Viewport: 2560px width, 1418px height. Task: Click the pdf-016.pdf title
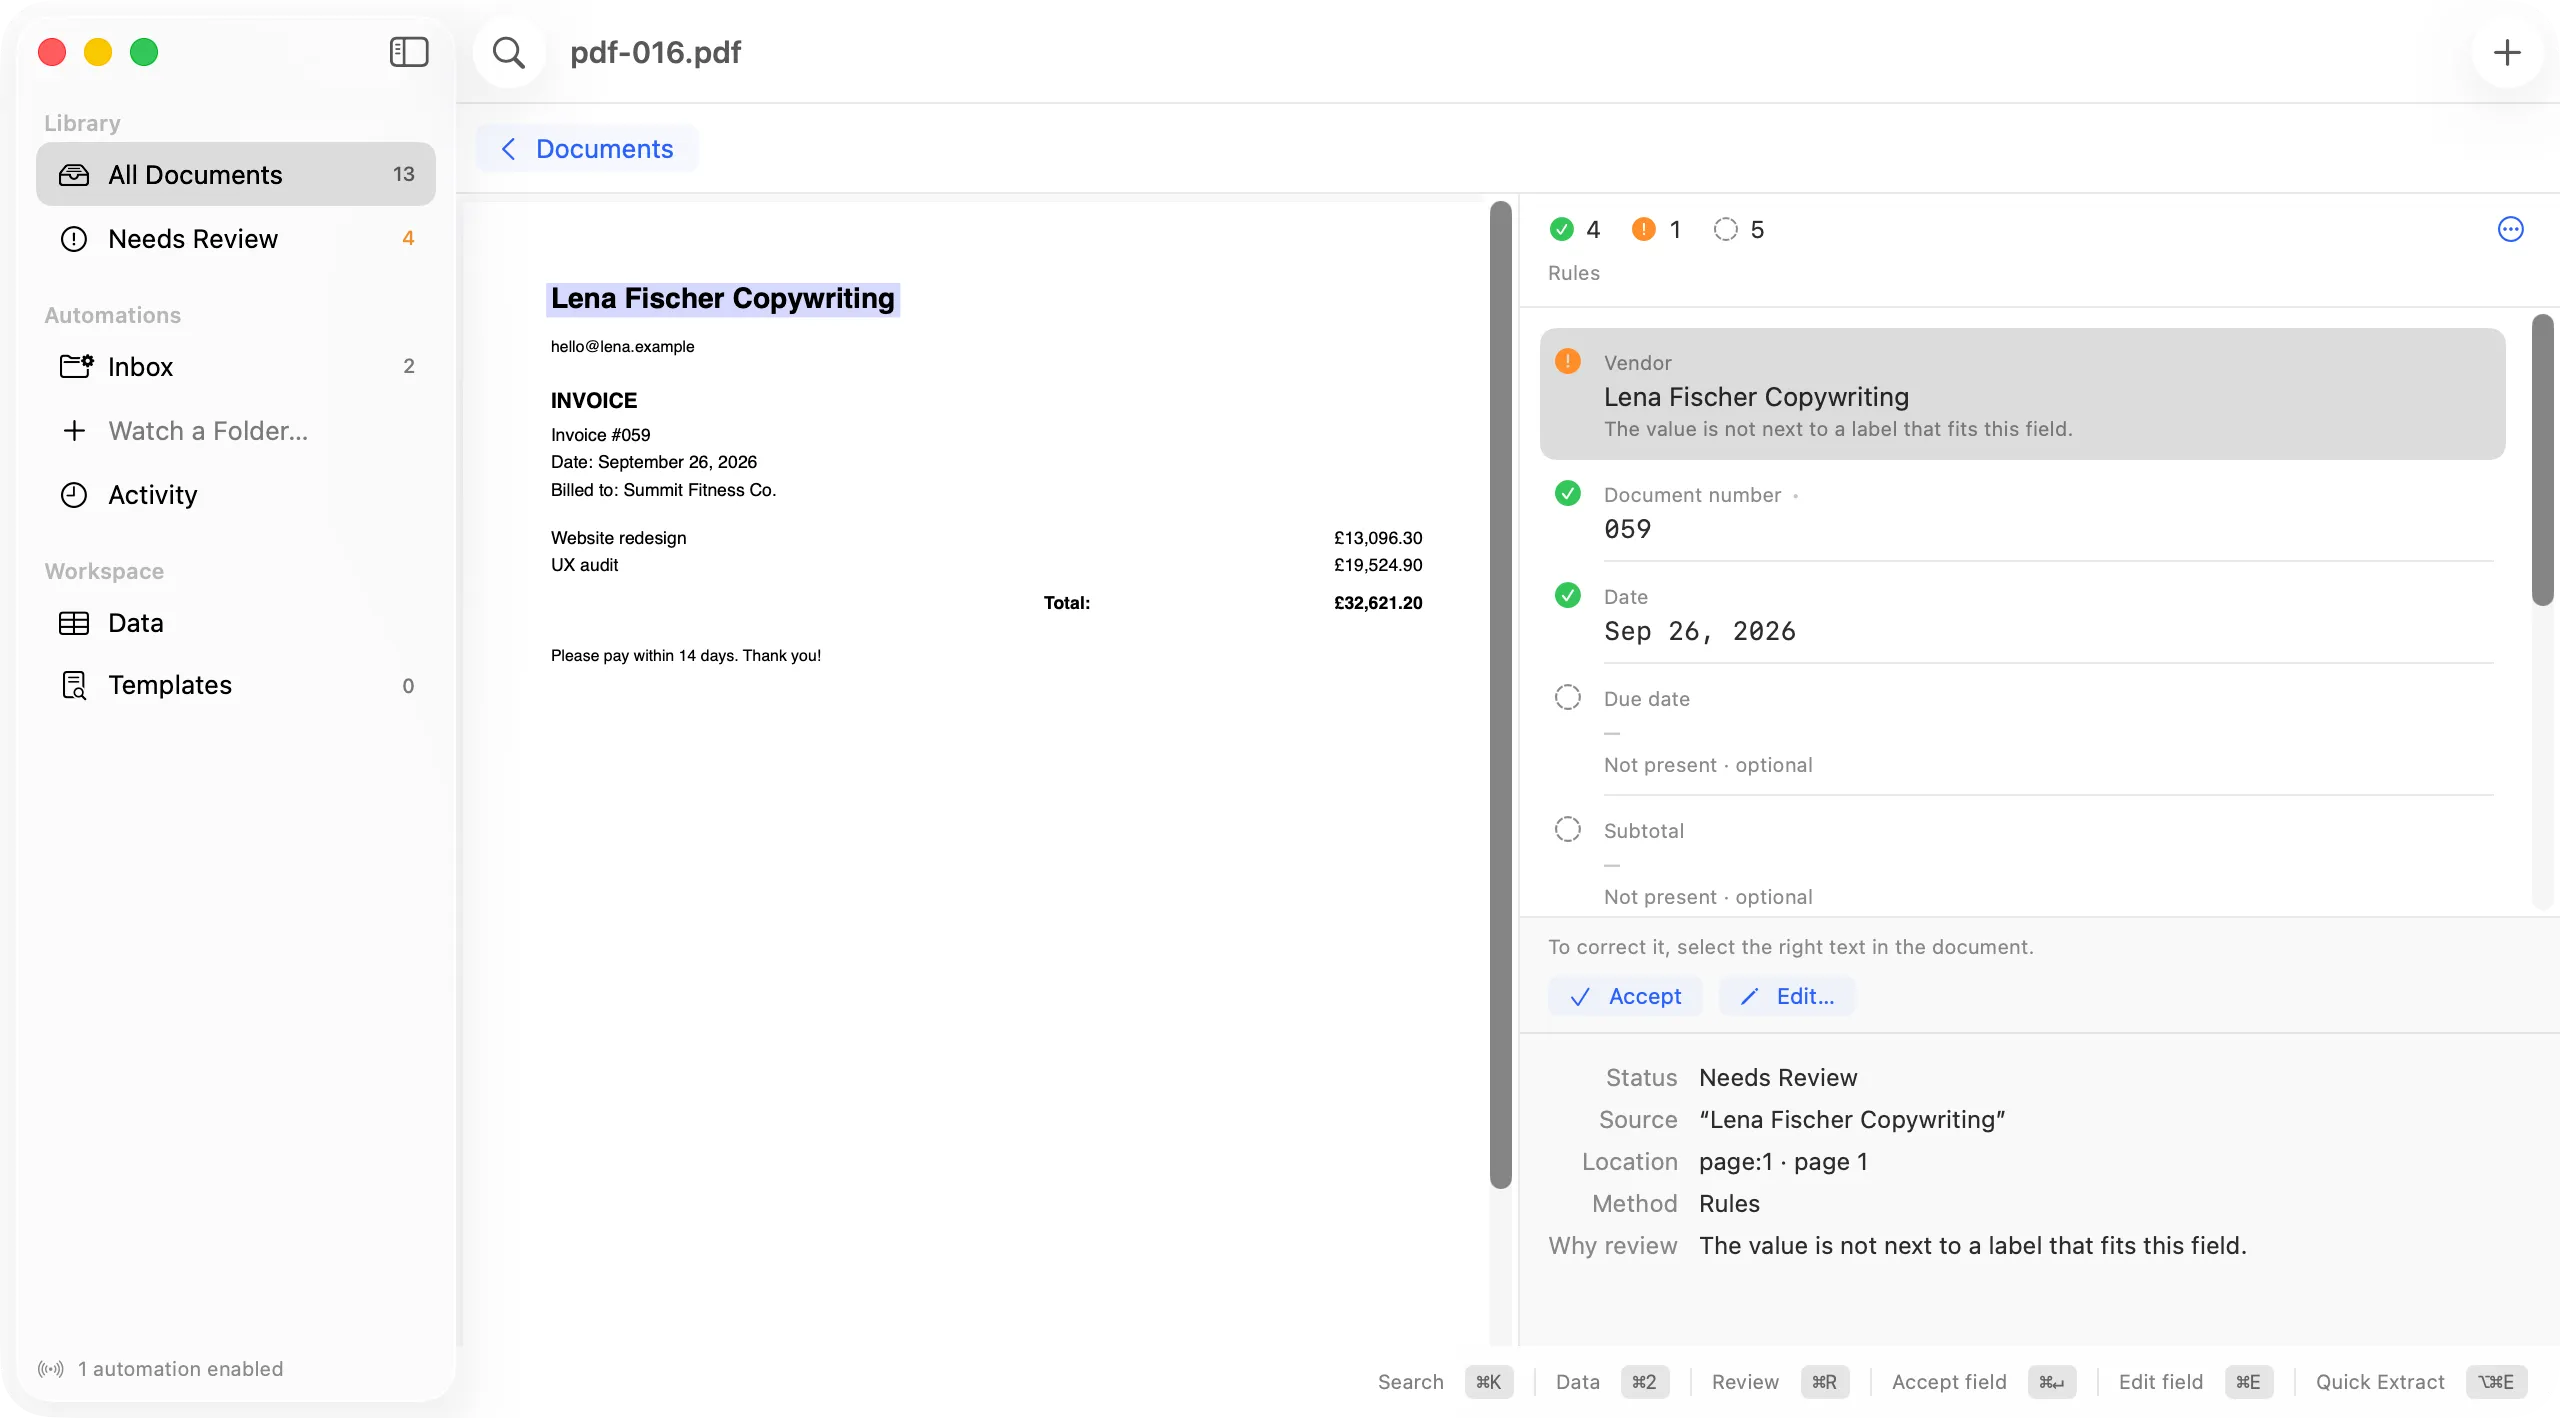click(x=655, y=52)
